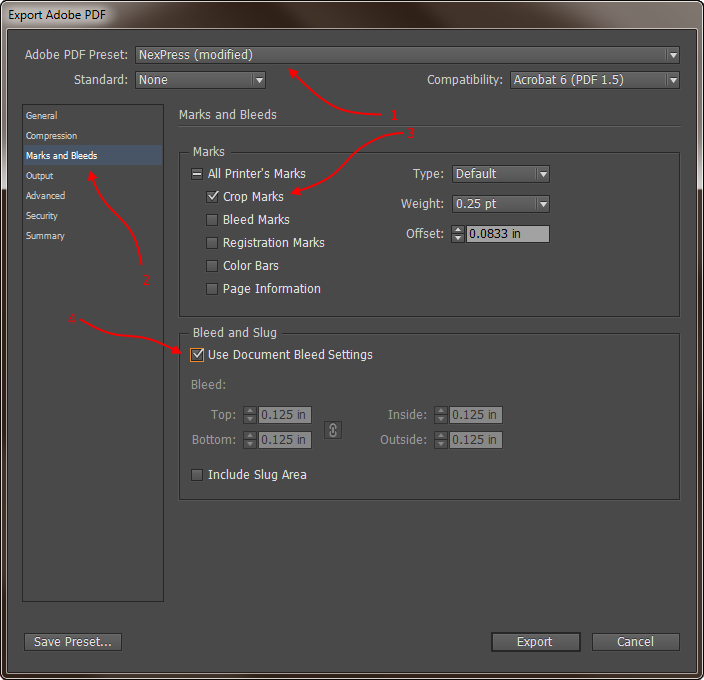This screenshot has height=680, width=704.
Task: Enable Page Information checkbox
Action: pos(212,289)
